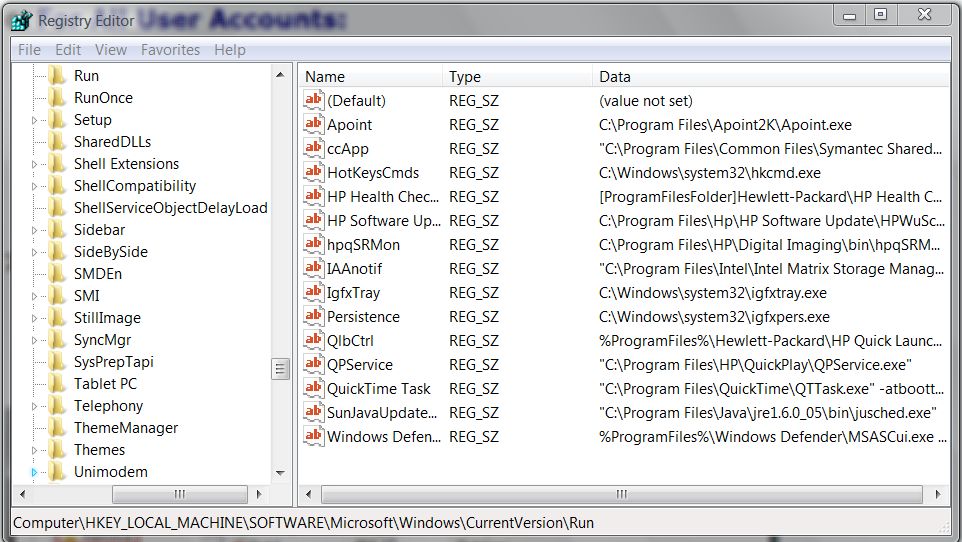The width and height of the screenshot is (962, 542).
Task: Click the folder icon of SMDEn
Action: coord(57,273)
